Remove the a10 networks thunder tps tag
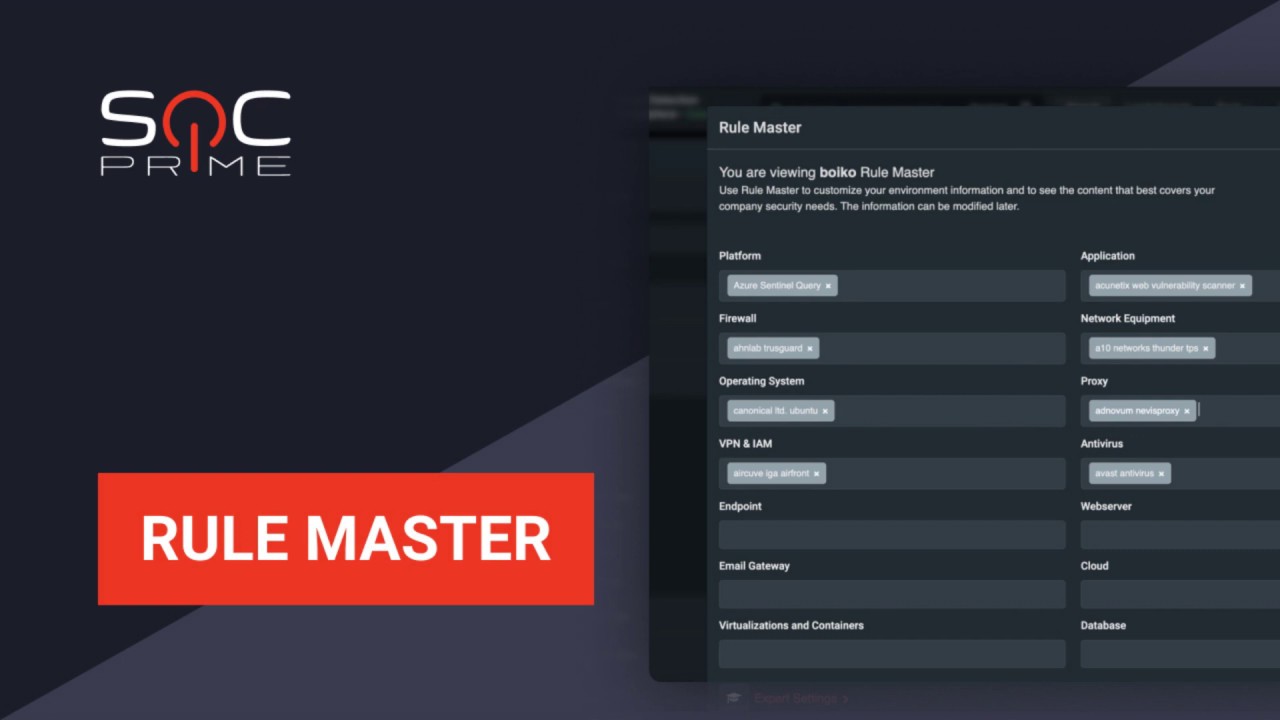 pyautogui.click(x=1205, y=349)
